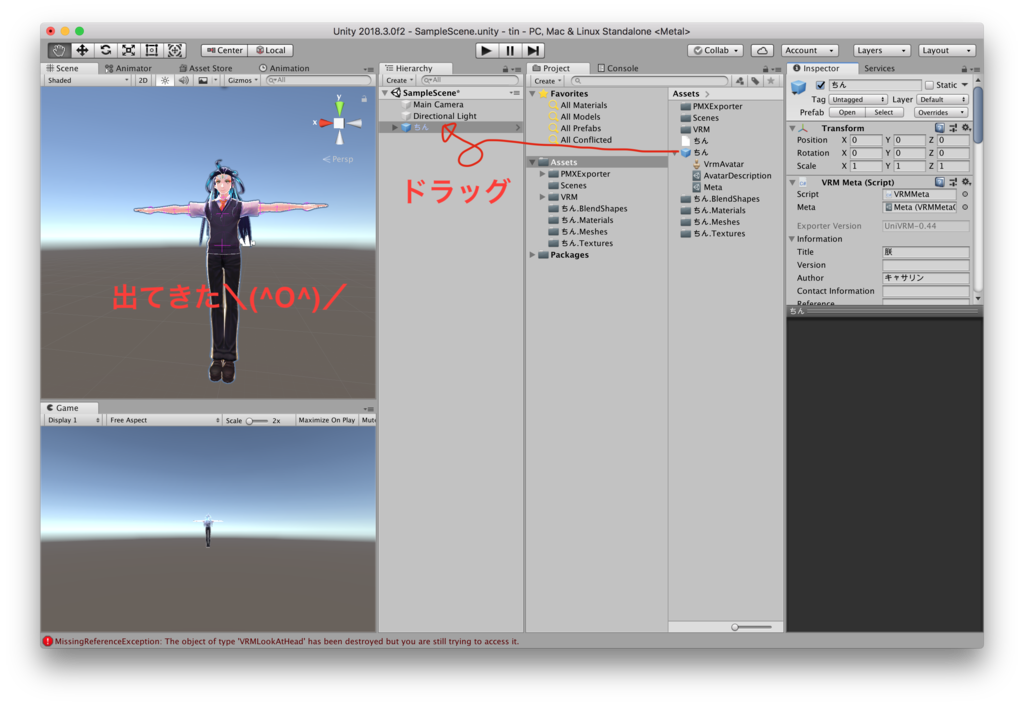
Task: Open the Layers dropdown
Action: pos(882,50)
